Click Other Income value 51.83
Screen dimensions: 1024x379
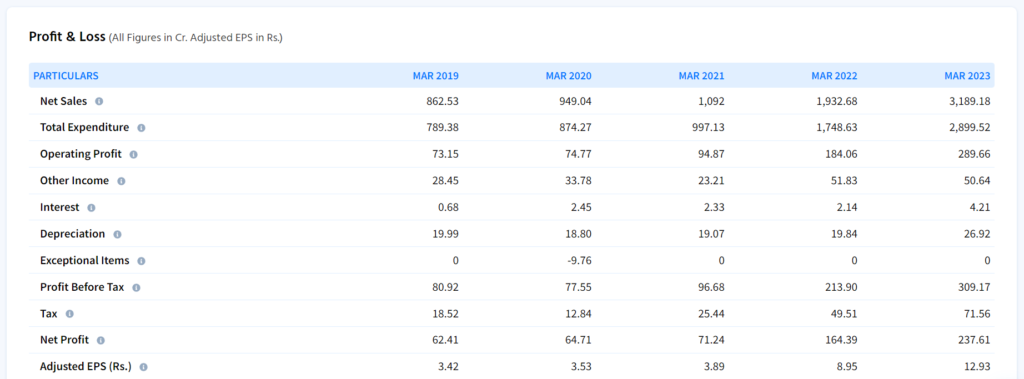pyautogui.click(x=844, y=180)
